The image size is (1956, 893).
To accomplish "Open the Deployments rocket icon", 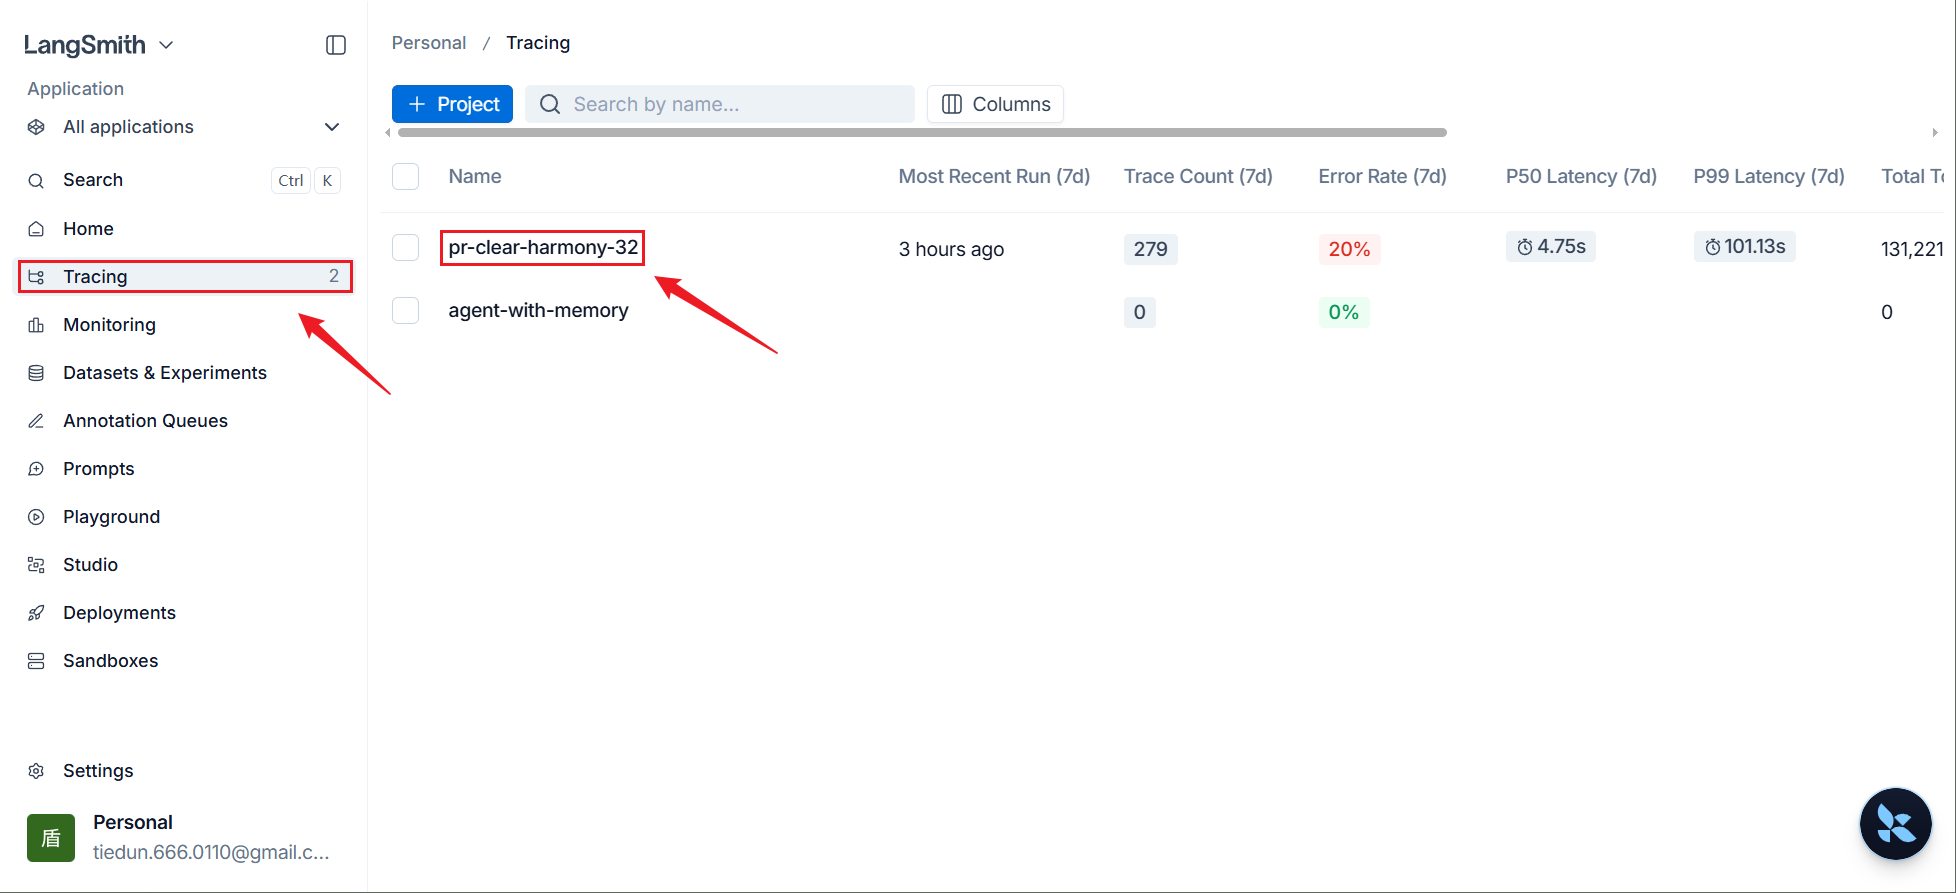I will pyautogui.click(x=36, y=613).
